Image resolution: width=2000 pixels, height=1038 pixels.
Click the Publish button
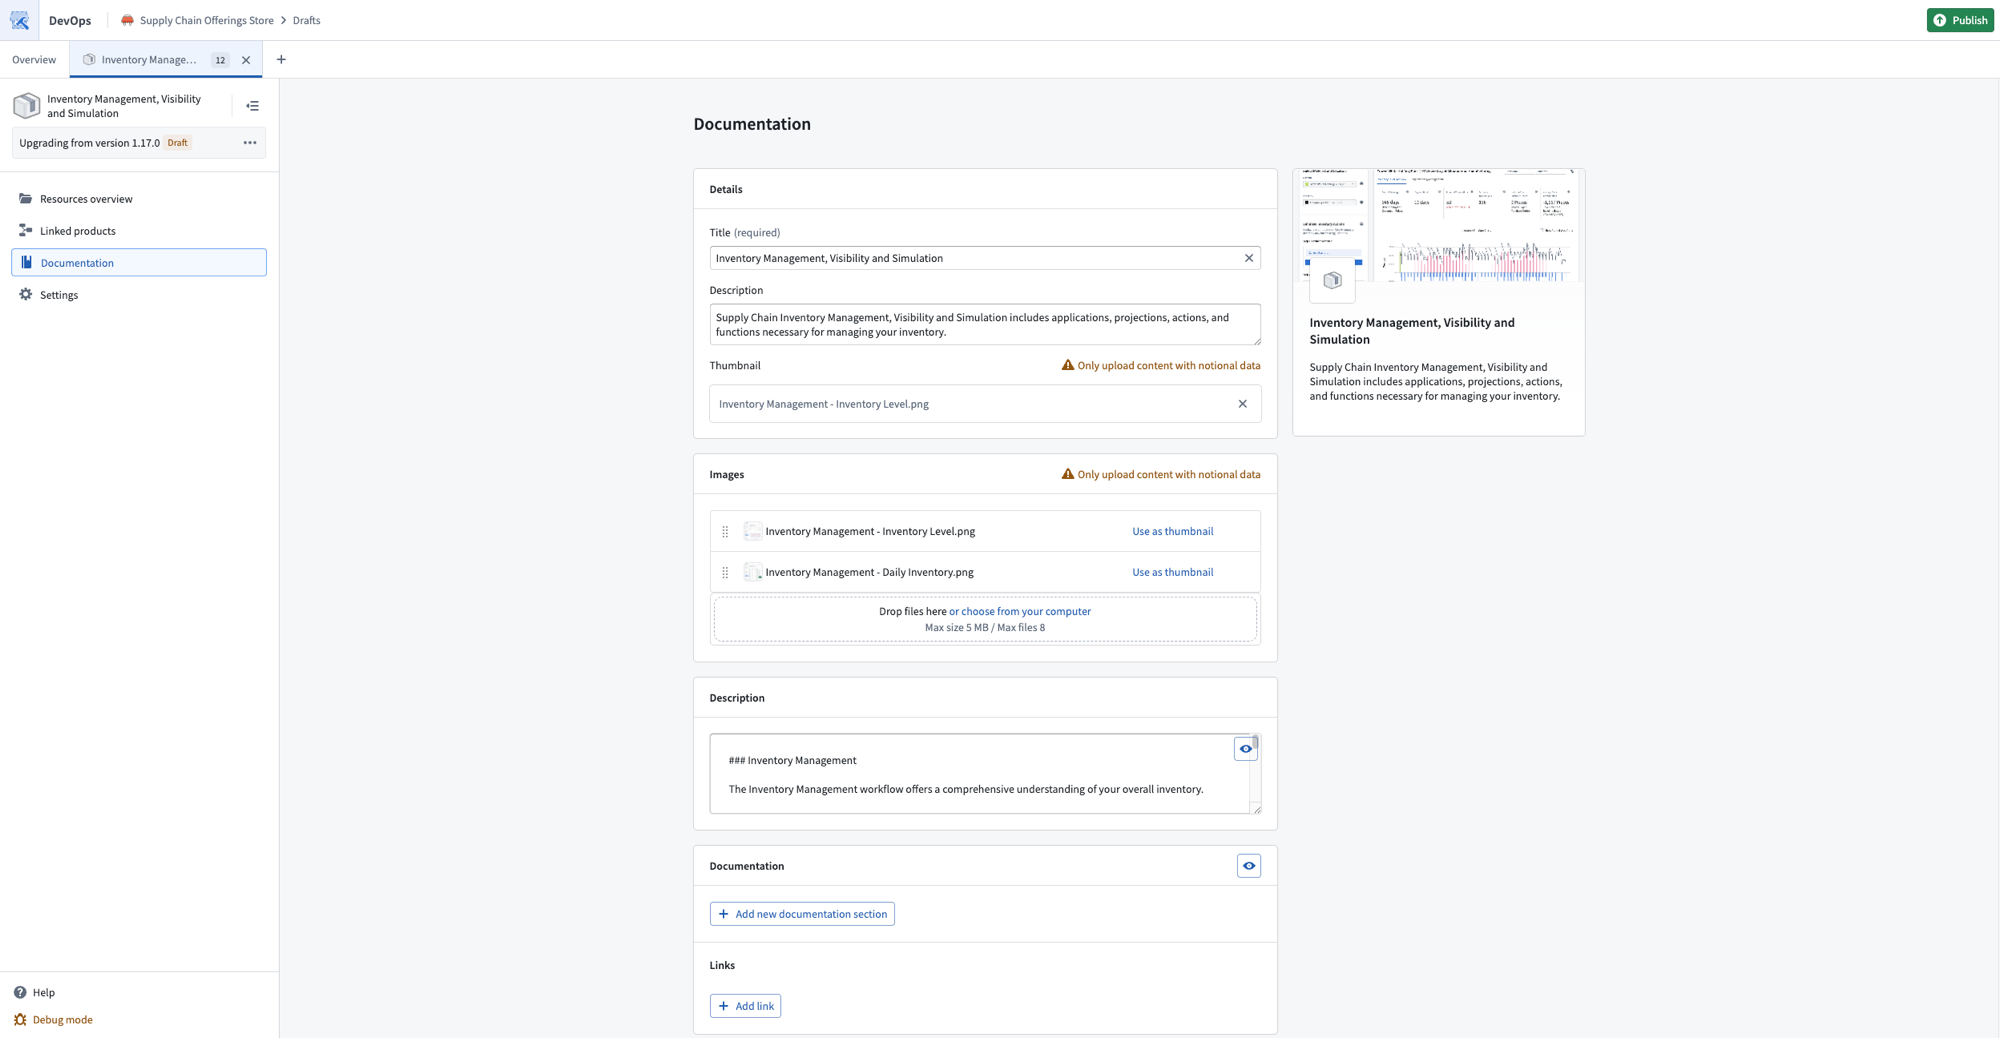click(1960, 20)
